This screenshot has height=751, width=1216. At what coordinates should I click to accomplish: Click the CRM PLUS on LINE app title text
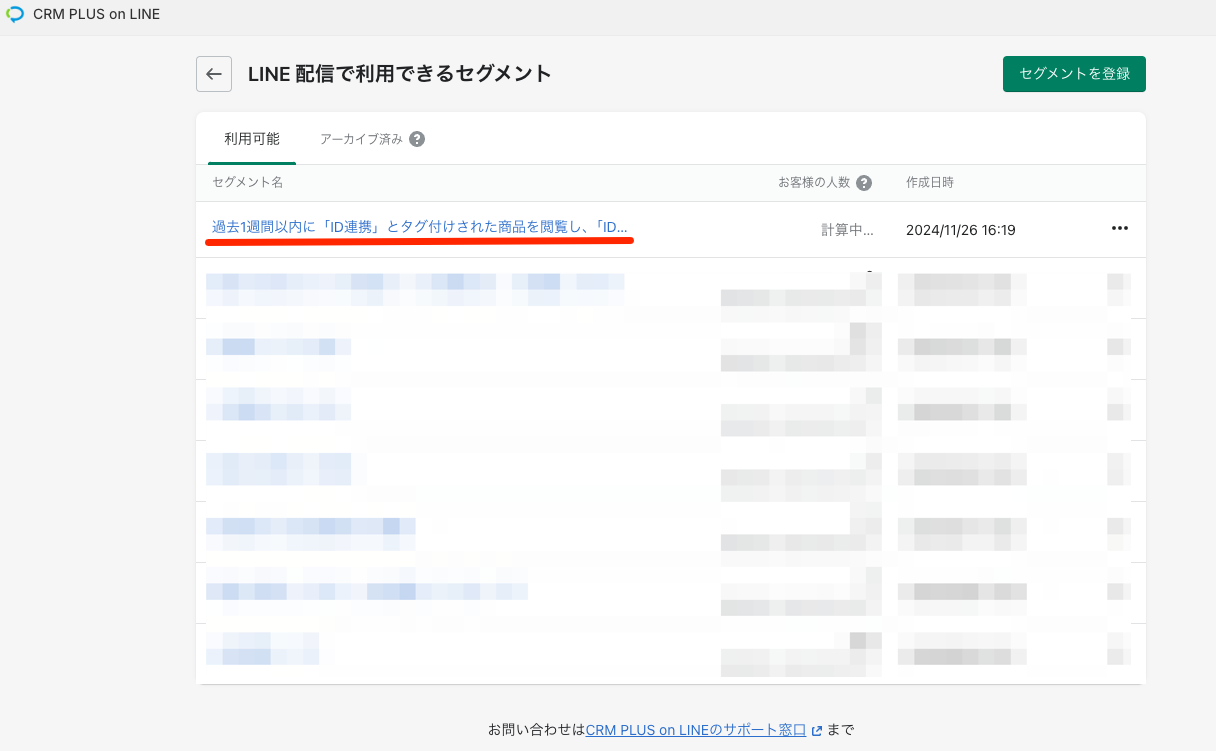tap(96, 15)
